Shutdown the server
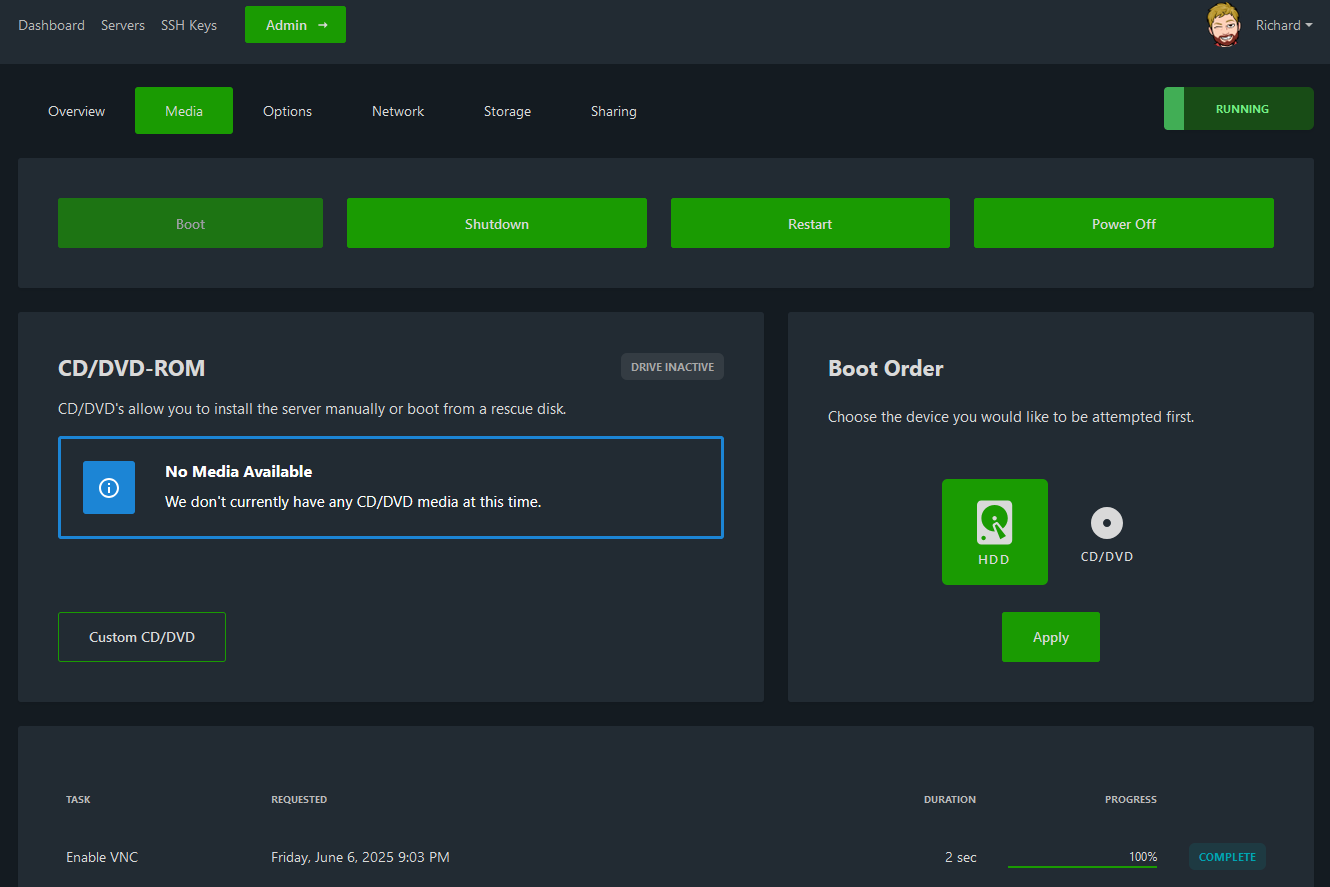Image resolution: width=1330 pixels, height=887 pixels. click(x=497, y=223)
